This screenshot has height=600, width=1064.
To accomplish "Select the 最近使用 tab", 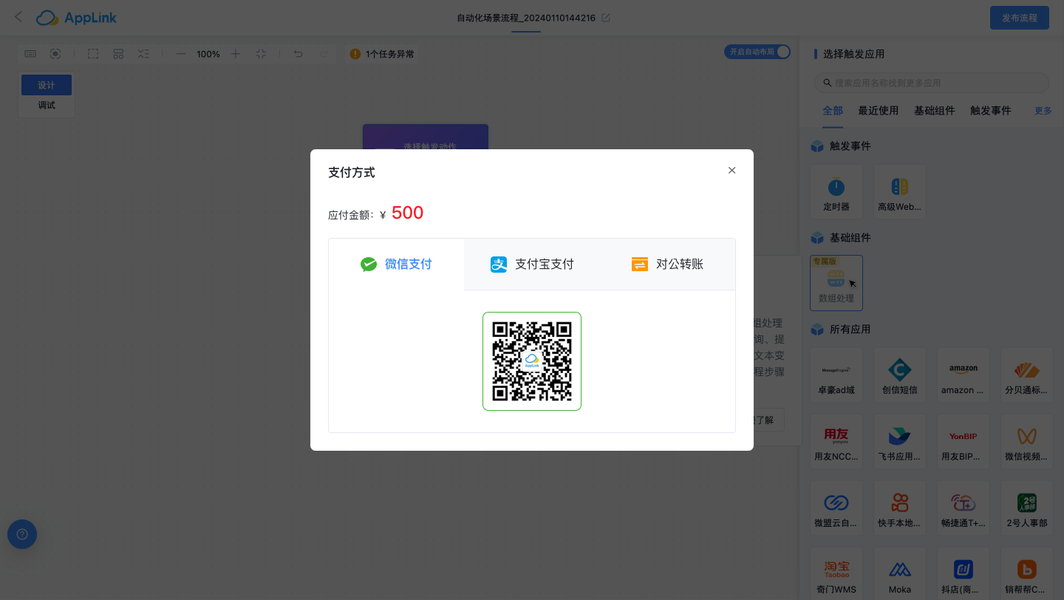I will pyautogui.click(x=878, y=111).
